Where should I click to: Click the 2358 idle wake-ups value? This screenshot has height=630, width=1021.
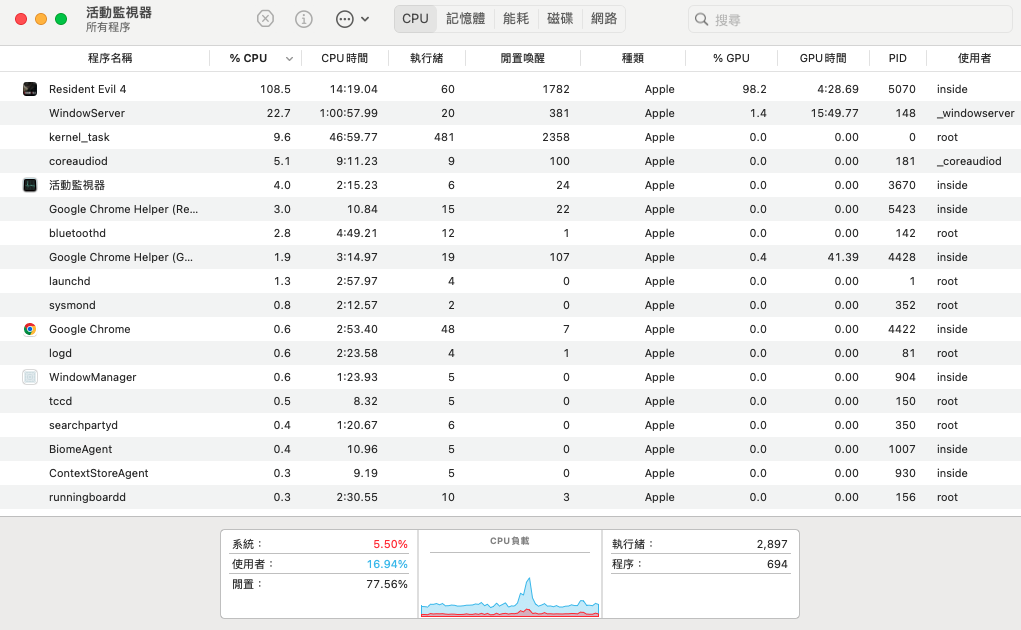point(556,137)
